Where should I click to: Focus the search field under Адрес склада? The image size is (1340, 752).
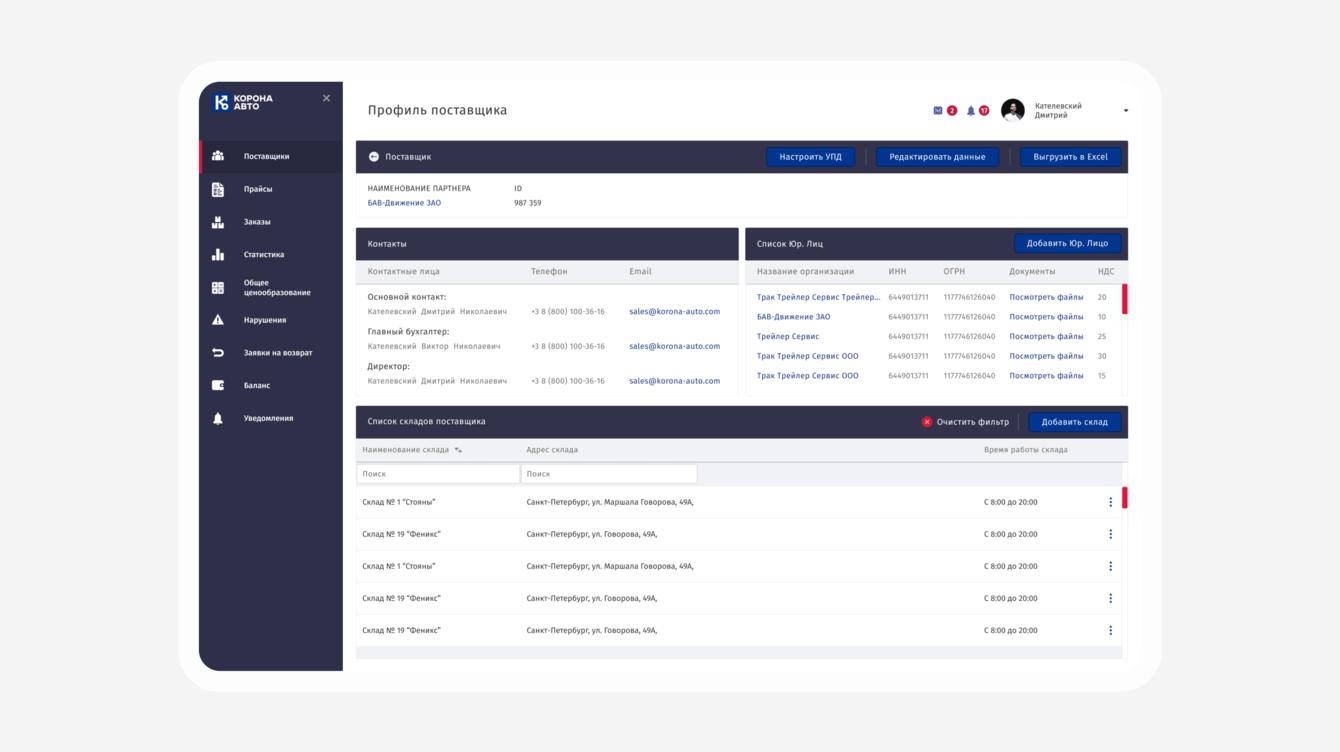[609, 474]
